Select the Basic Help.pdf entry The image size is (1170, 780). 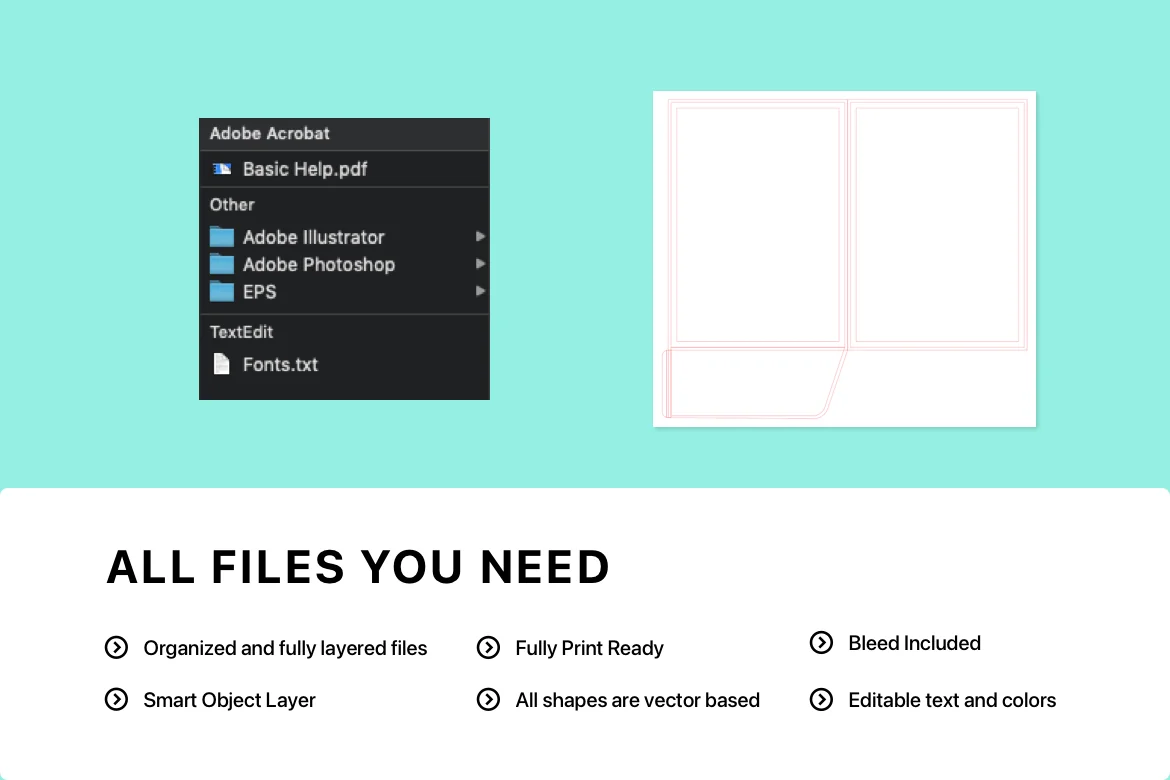tap(344, 169)
